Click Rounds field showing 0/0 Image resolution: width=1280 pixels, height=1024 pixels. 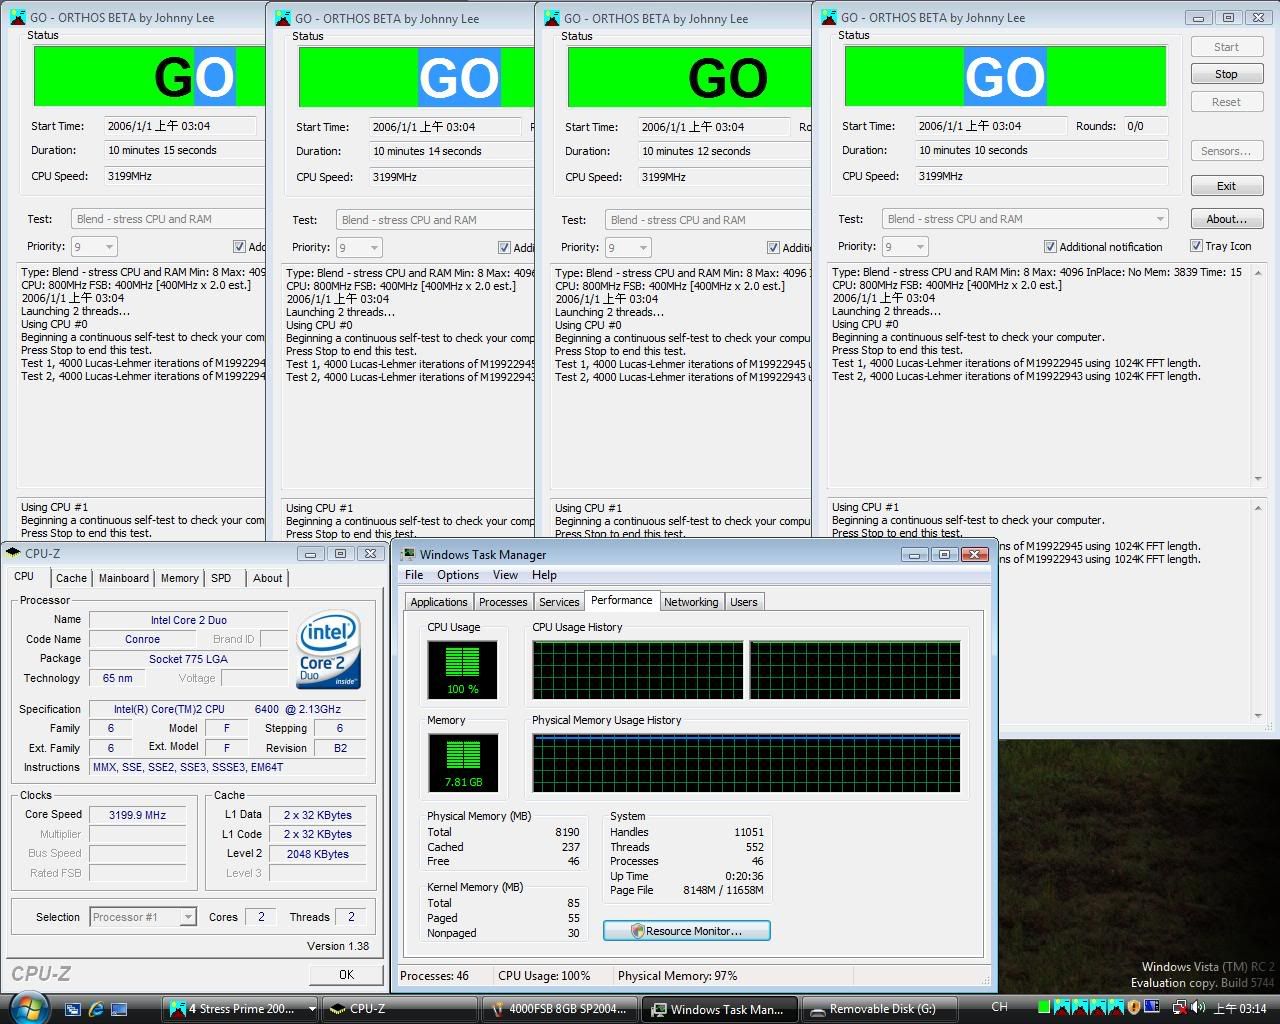1145,126
